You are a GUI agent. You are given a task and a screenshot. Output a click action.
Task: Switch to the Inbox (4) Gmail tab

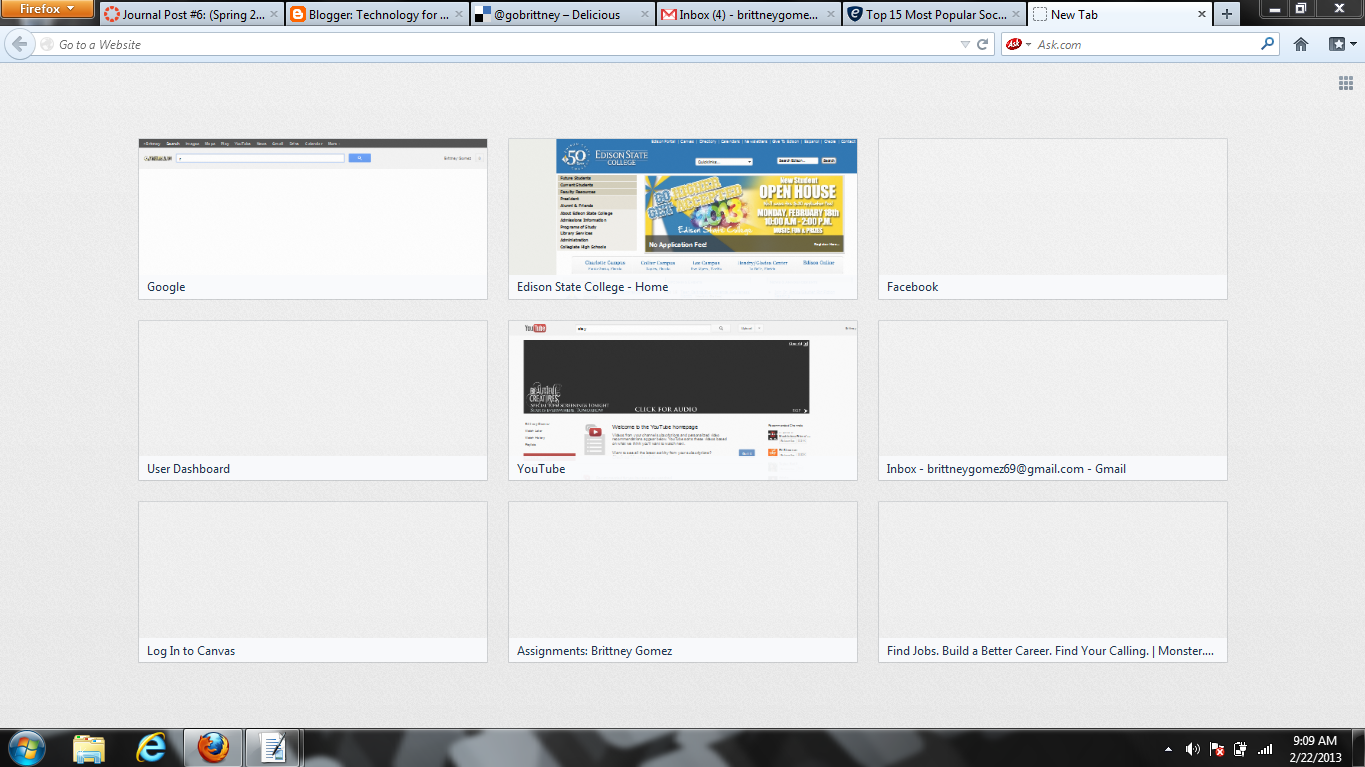pos(748,15)
